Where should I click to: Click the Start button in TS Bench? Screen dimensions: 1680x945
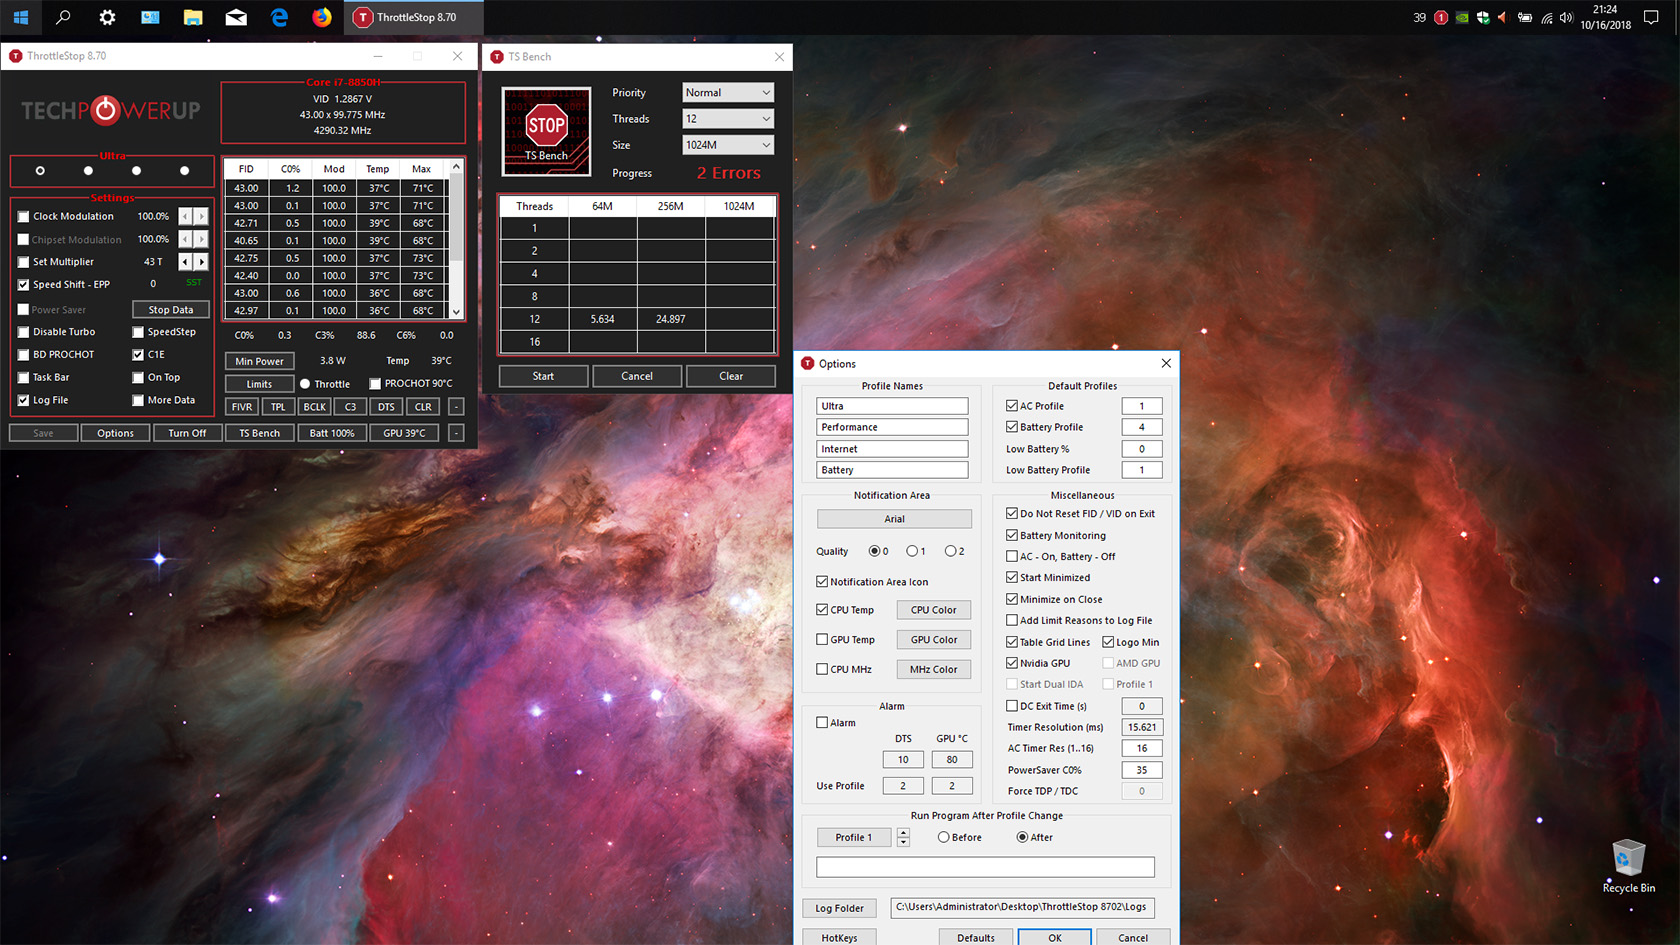[543, 376]
